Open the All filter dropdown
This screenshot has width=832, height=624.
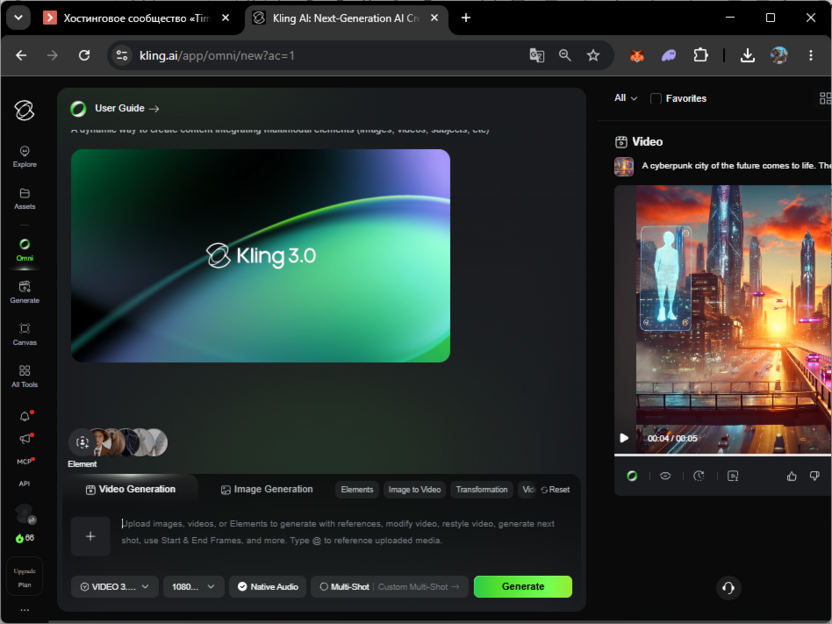626,98
